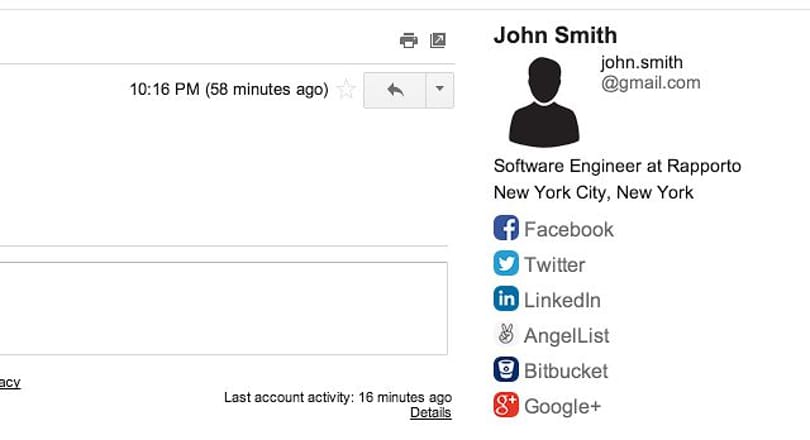Viewport: 810px width, 440px height.
Task: Open the Facebook profile text link
Action: 569,229
